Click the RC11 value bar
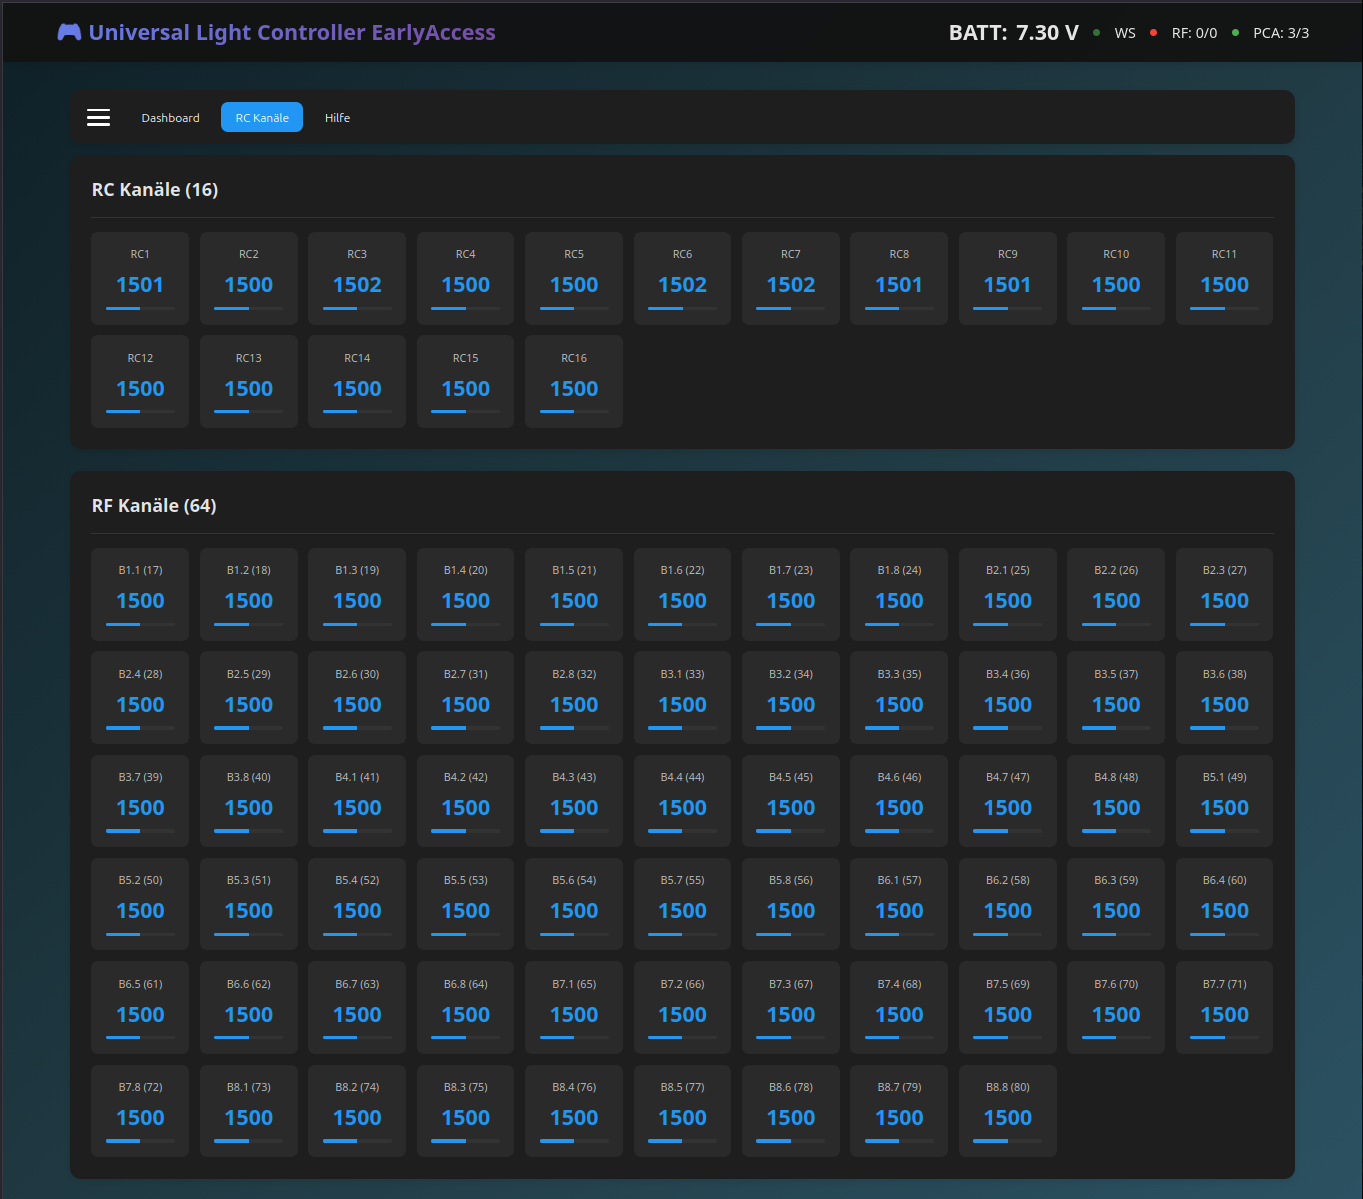1363x1199 pixels. coord(1224,309)
